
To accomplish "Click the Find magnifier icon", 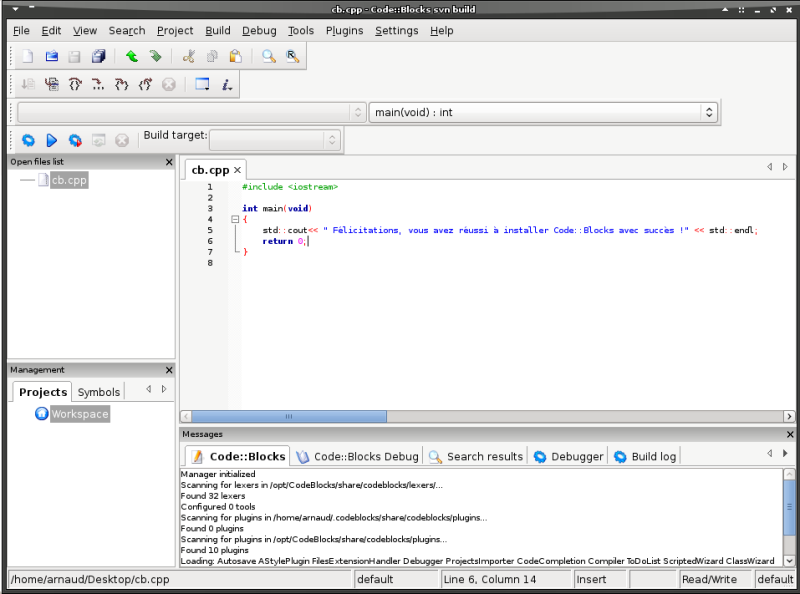I will click(x=269, y=57).
